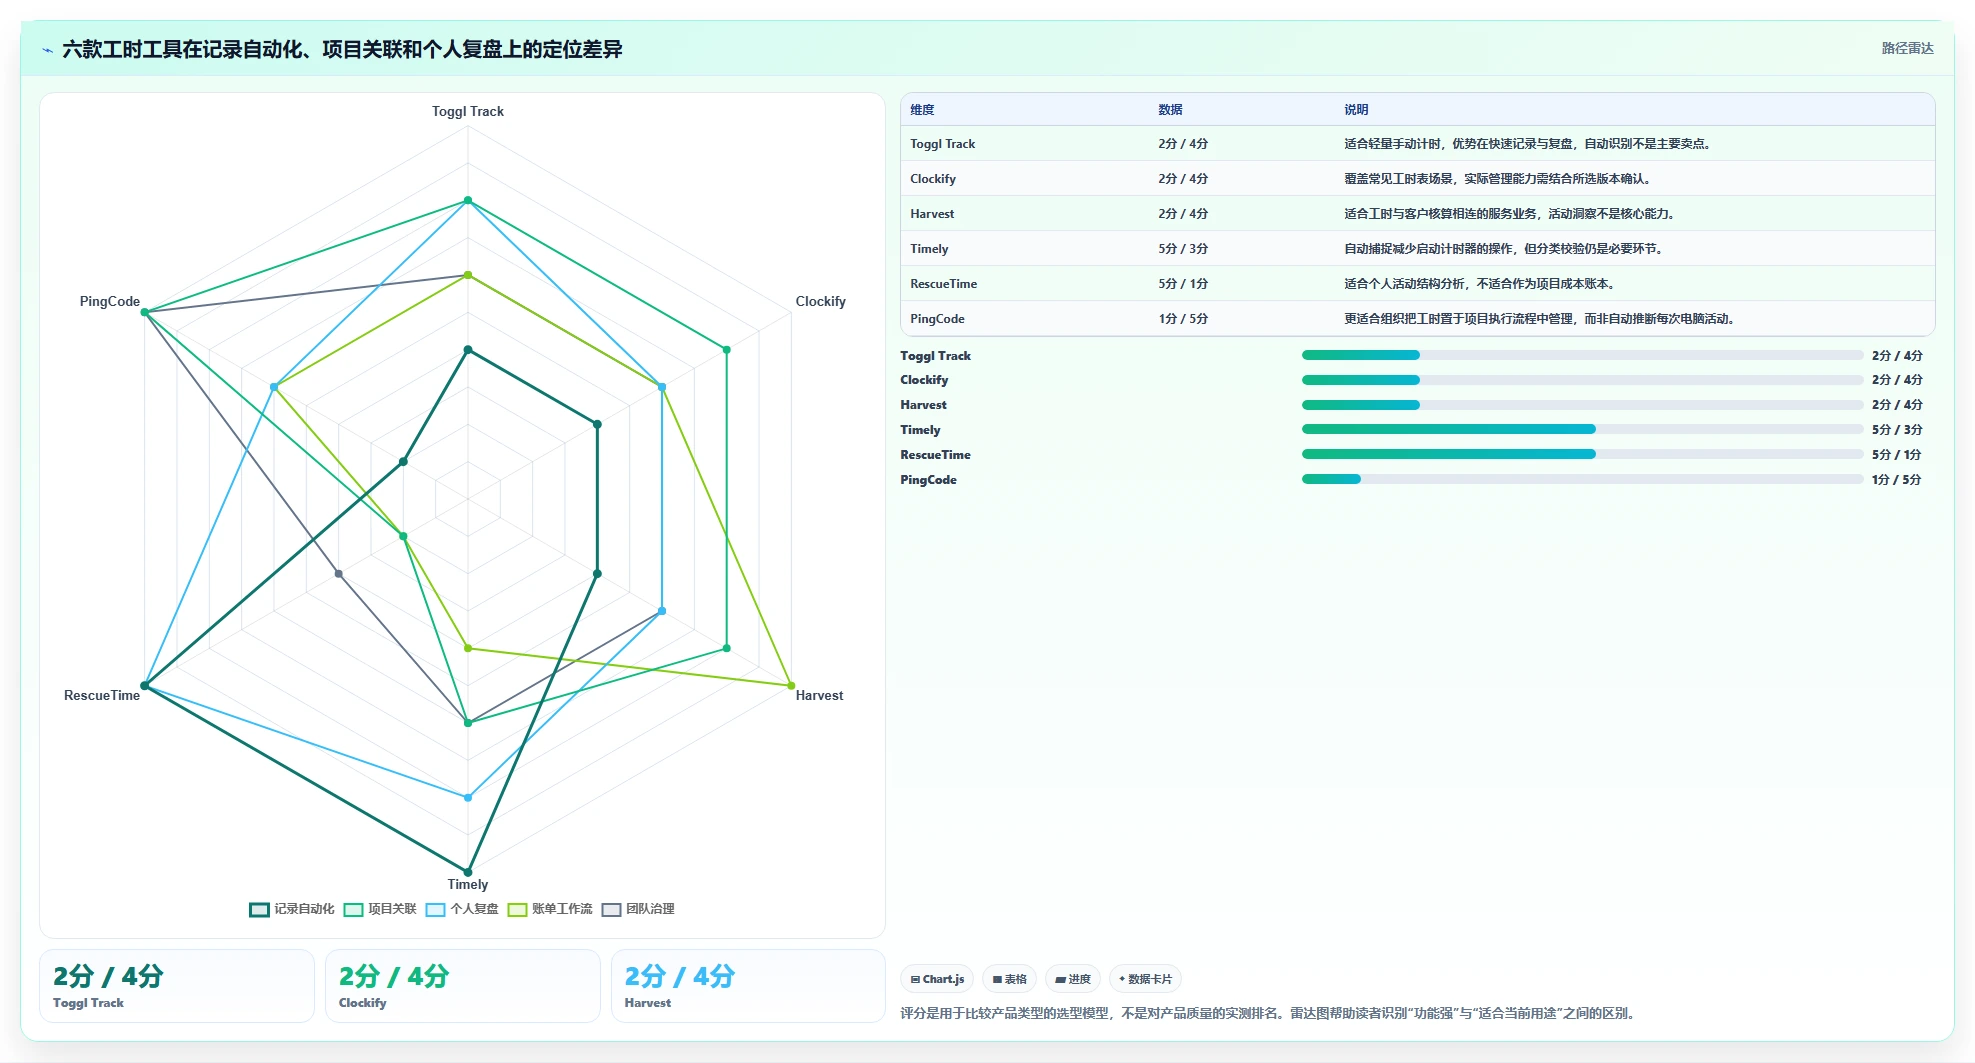Click the Toggl Track radar axis label

467,111
